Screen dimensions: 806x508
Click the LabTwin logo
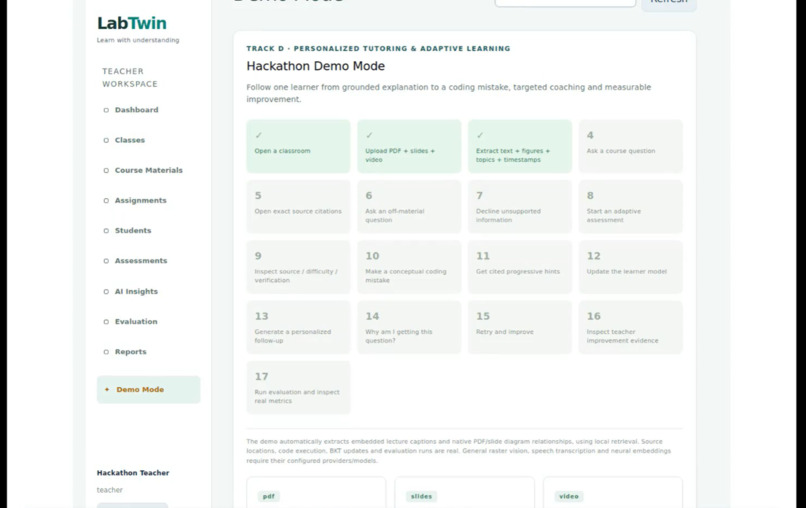point(132,23)
